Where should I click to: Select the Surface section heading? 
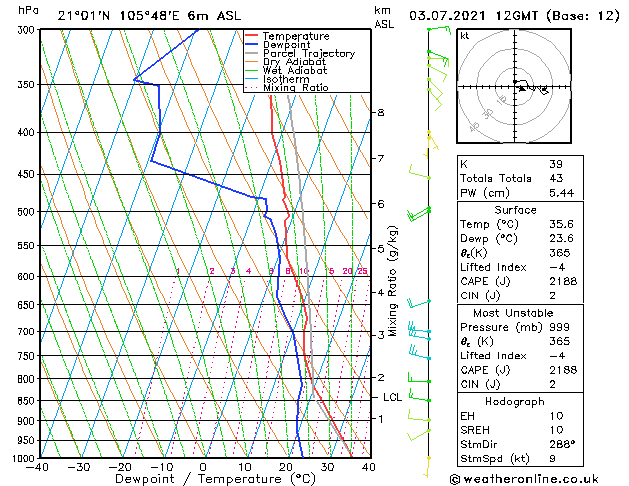coord(515,210)
